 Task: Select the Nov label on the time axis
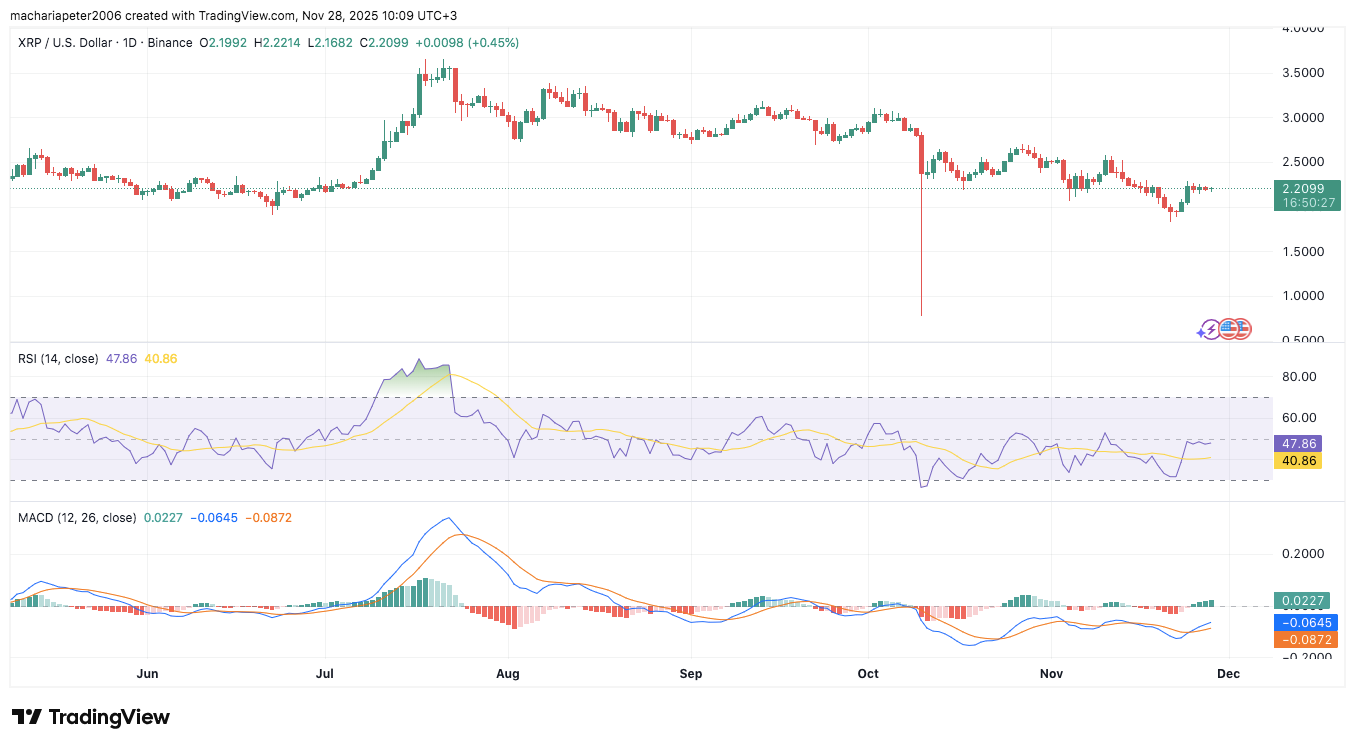(x=1051, y=674)
